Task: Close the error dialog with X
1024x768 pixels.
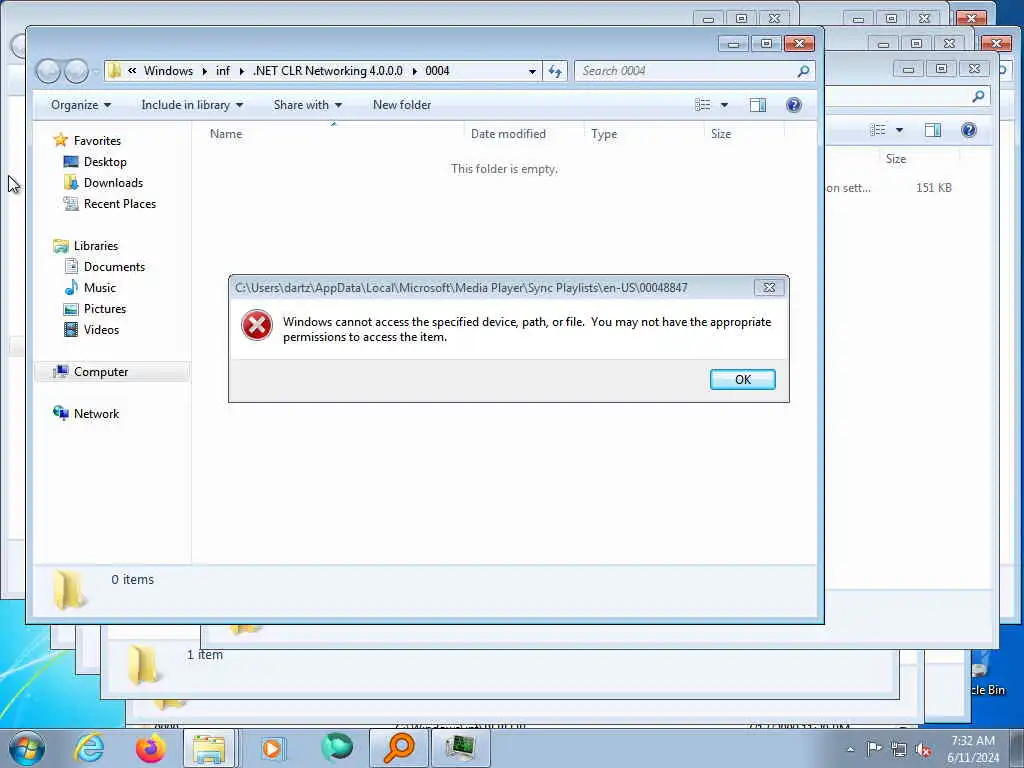Action: coord(769,287)
